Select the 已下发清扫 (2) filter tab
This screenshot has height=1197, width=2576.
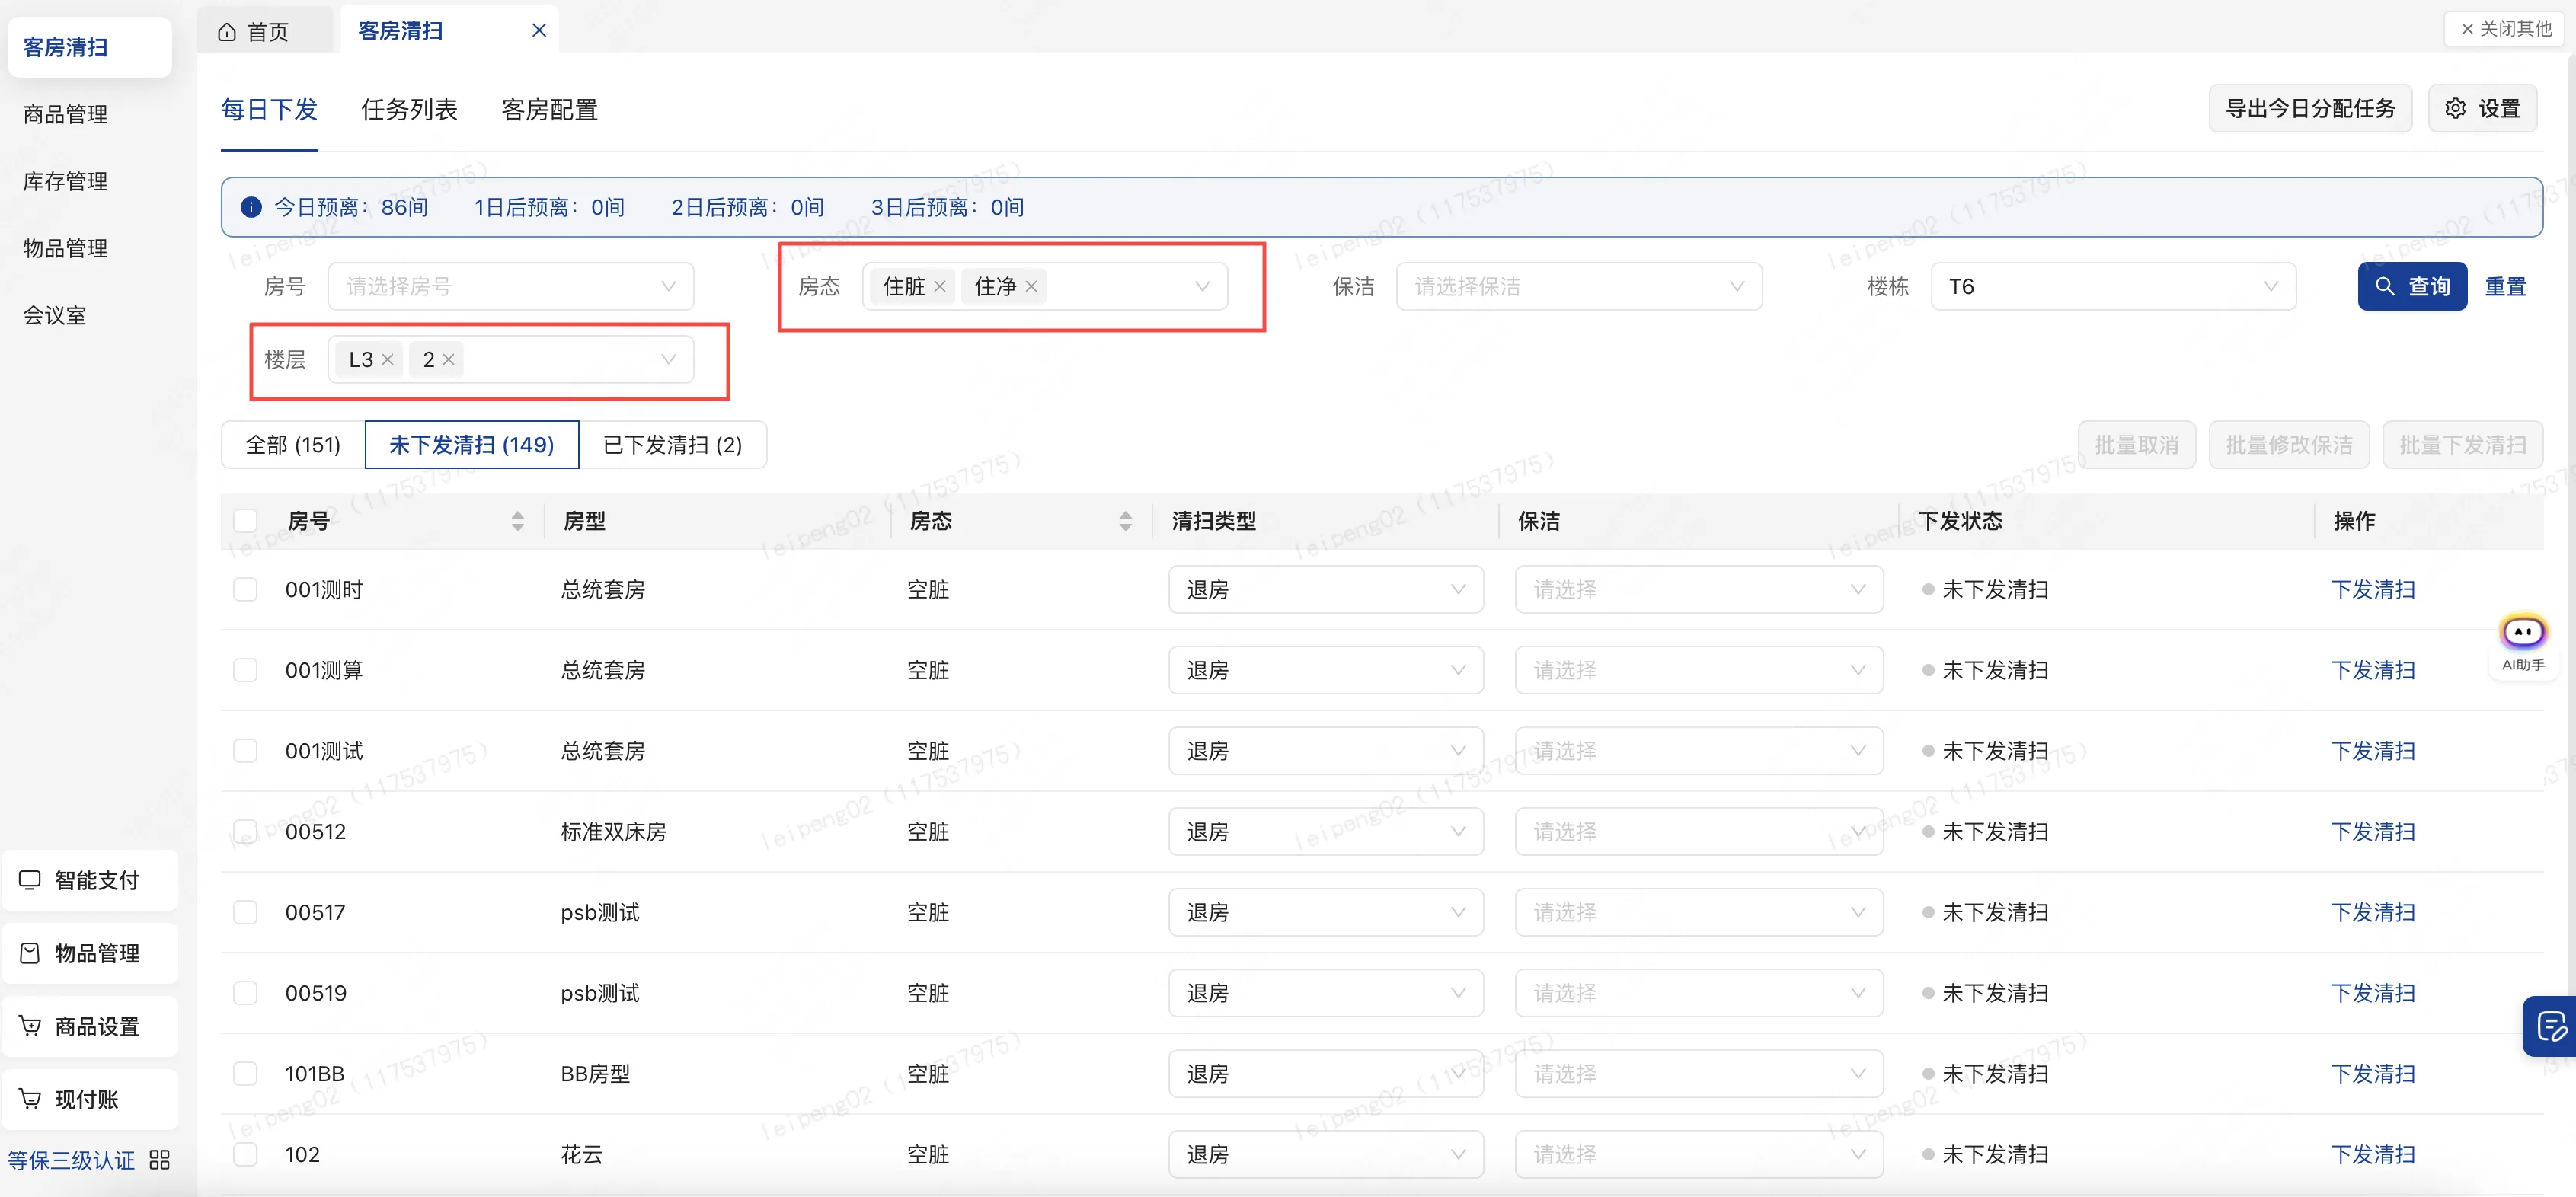672,445
